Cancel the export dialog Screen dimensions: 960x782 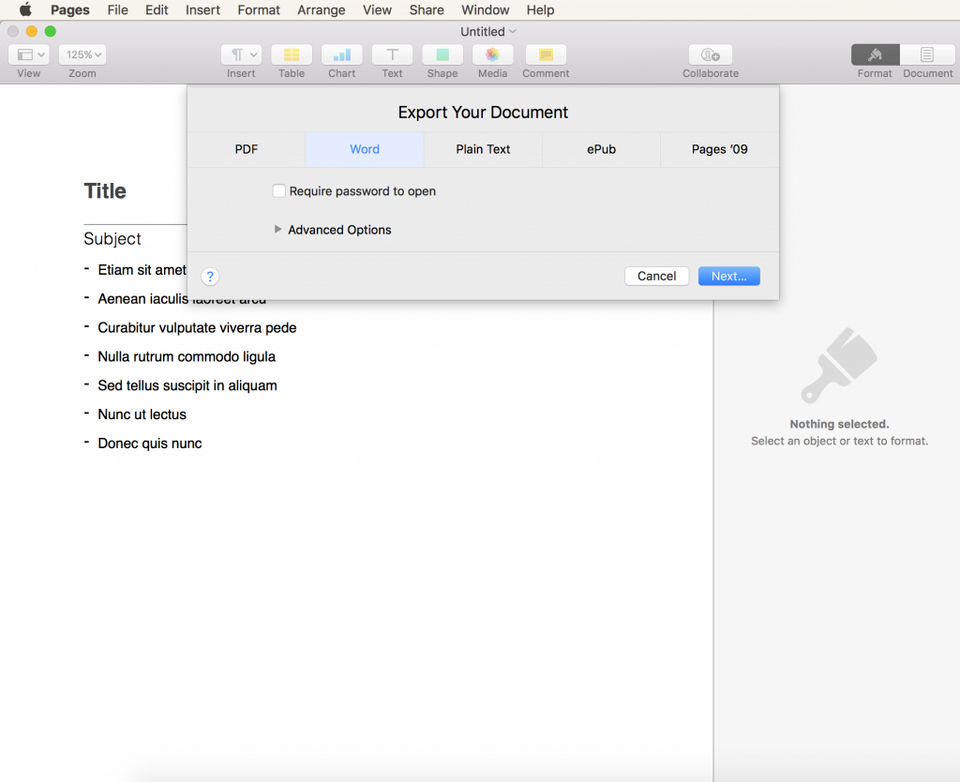click(656, 276)
